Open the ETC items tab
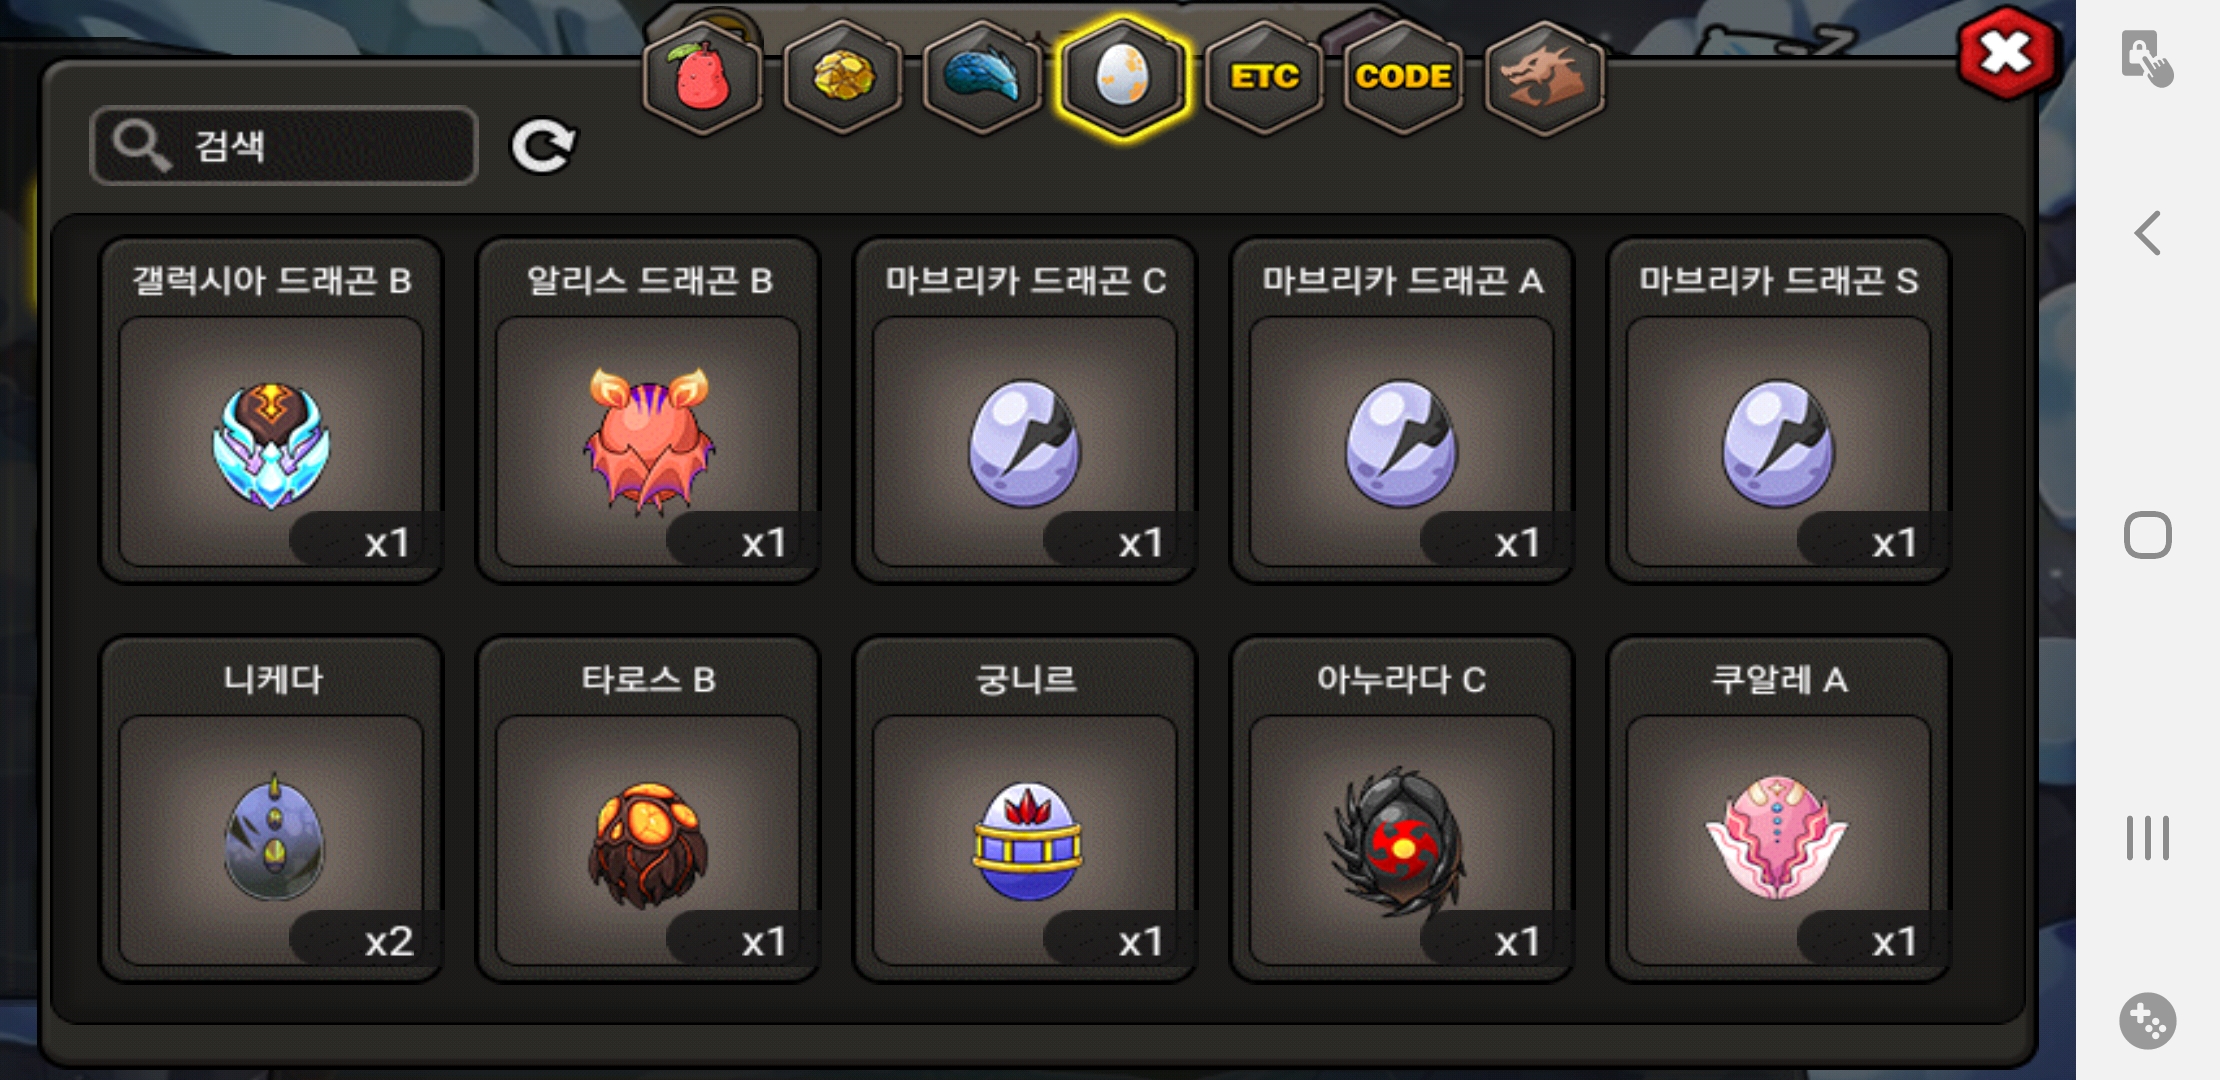 click(x=1264, y=77)
